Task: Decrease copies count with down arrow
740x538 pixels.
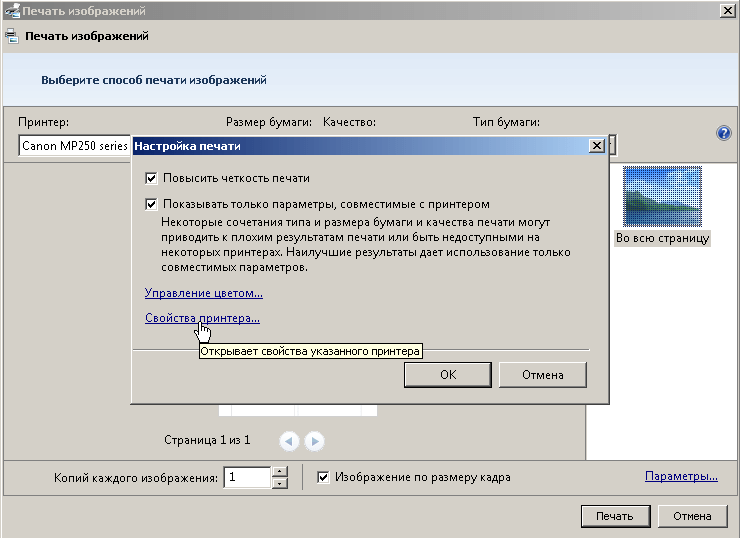Action: tap(280, 483)
